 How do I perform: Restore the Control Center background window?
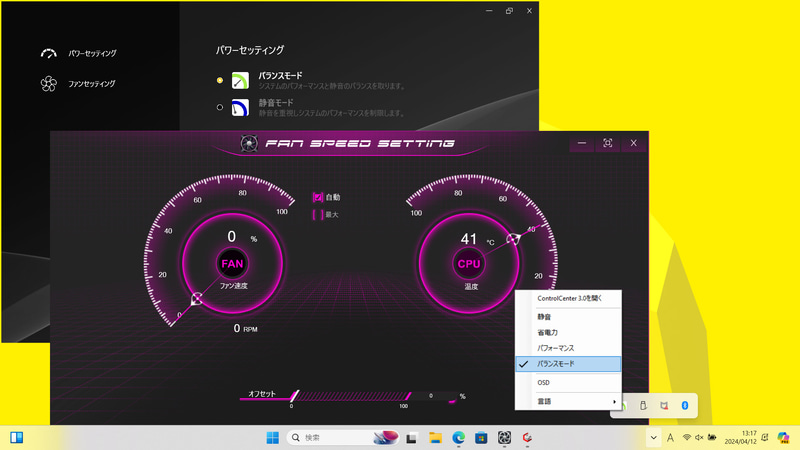point(509,11)
